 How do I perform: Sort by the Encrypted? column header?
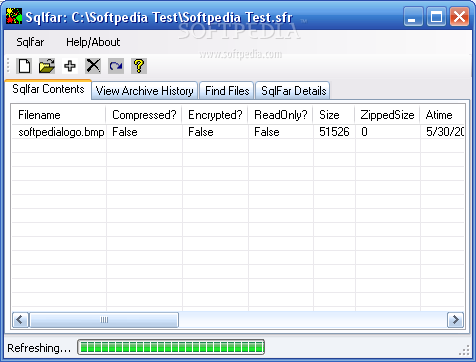215,115
